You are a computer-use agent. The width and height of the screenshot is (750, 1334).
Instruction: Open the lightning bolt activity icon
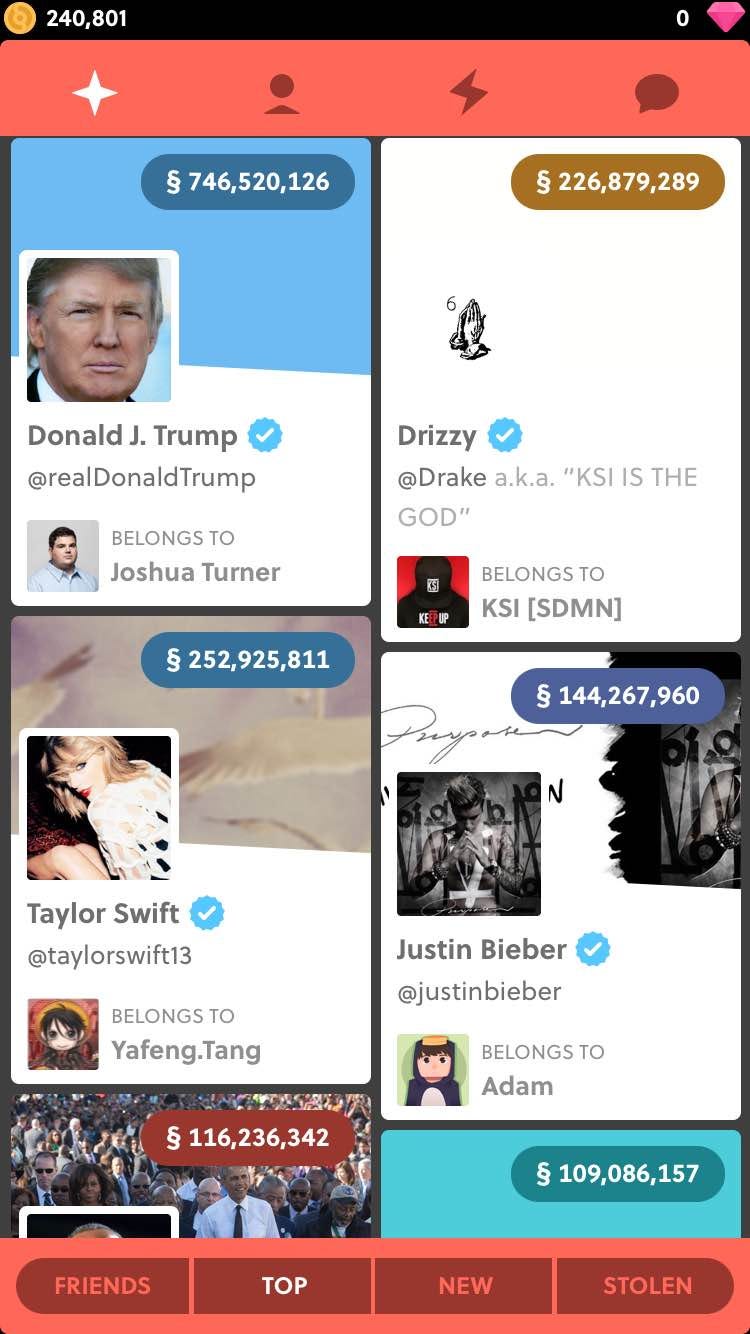[x=469, y=93]
